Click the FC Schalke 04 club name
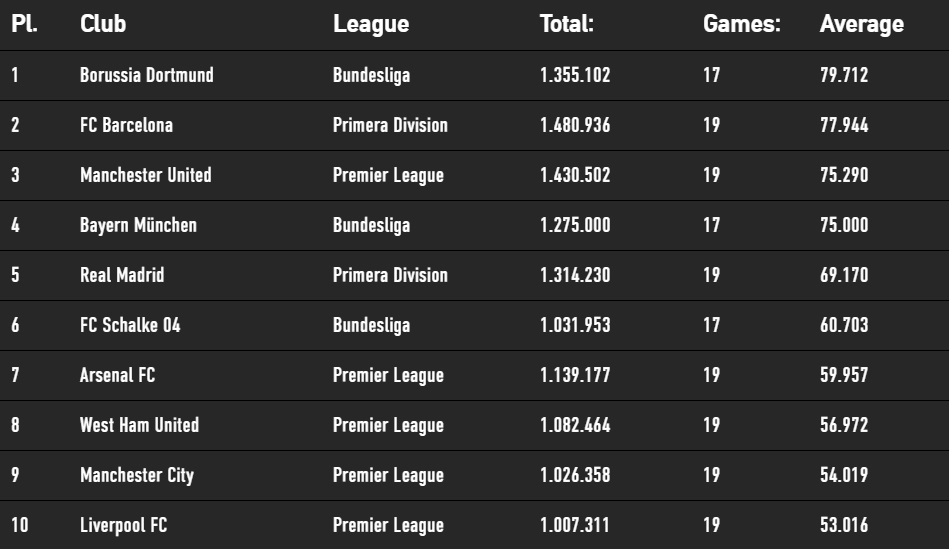949x549 pixels. point(130,326)
